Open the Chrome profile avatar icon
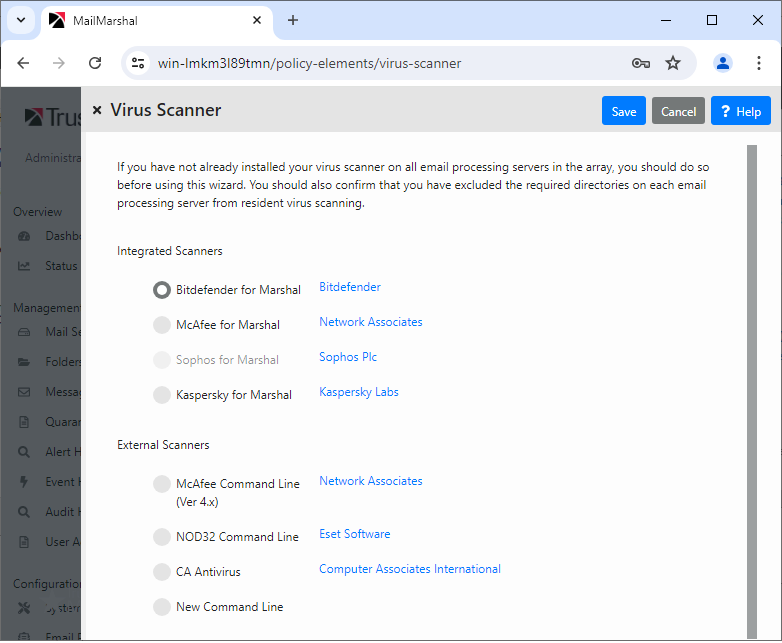This screenshot has width=782, height=643. pyautogui.click(x=722, y=63)
